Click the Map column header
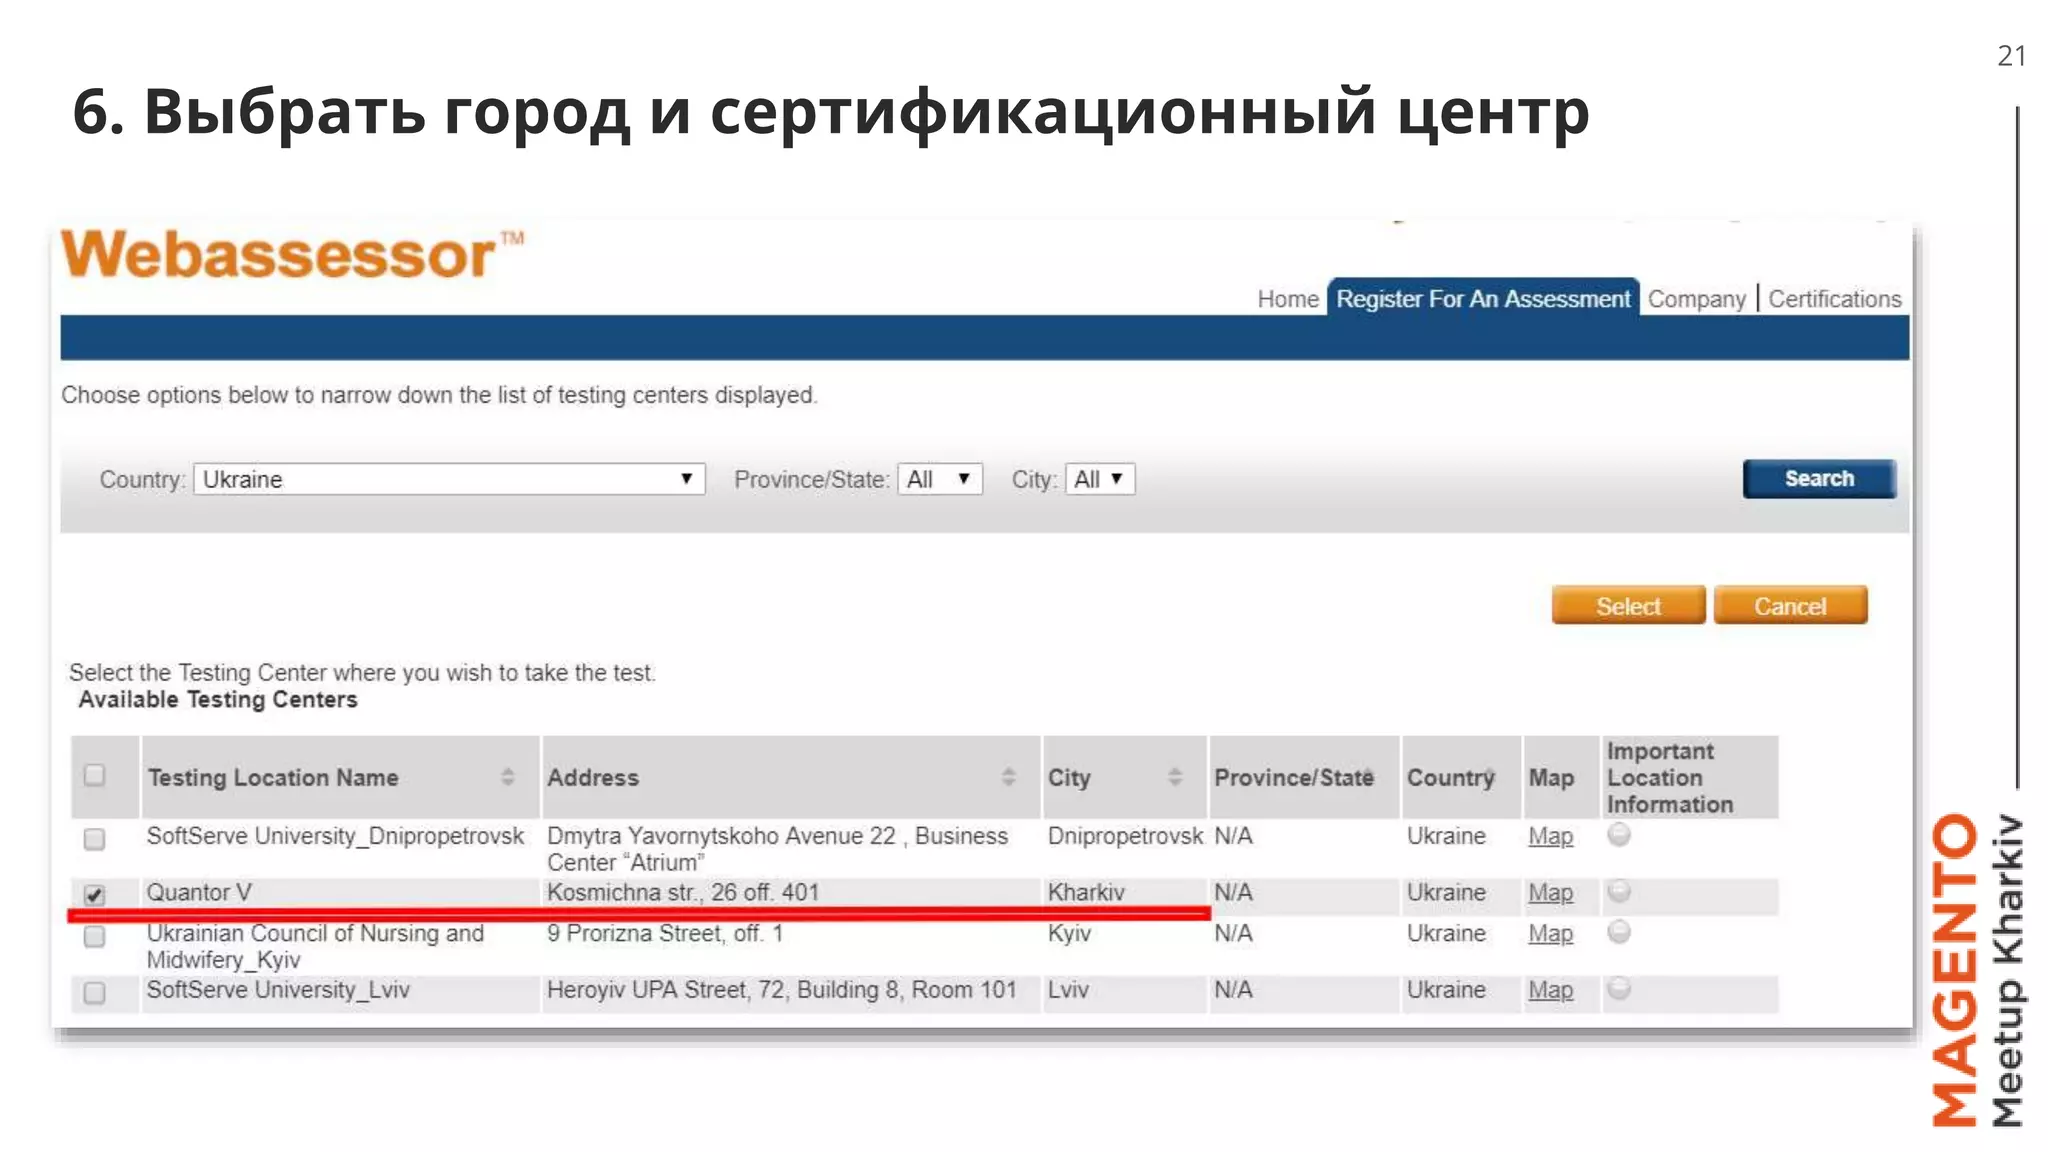2048x1152 pixels. (x=1551, y=777)
